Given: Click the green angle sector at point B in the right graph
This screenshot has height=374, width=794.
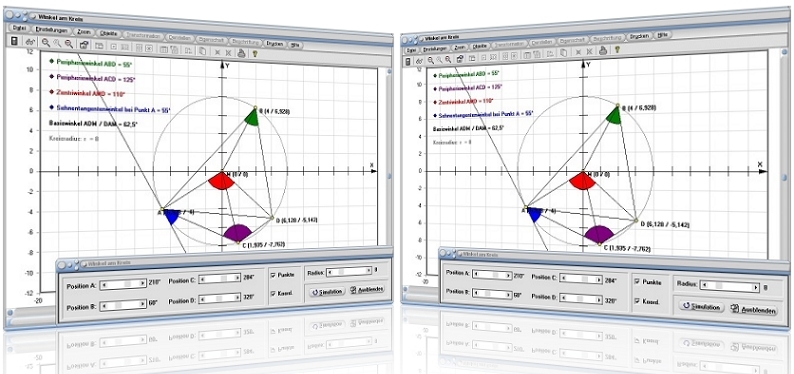Looking at the screenshot, I should click(x=614, y=116).
